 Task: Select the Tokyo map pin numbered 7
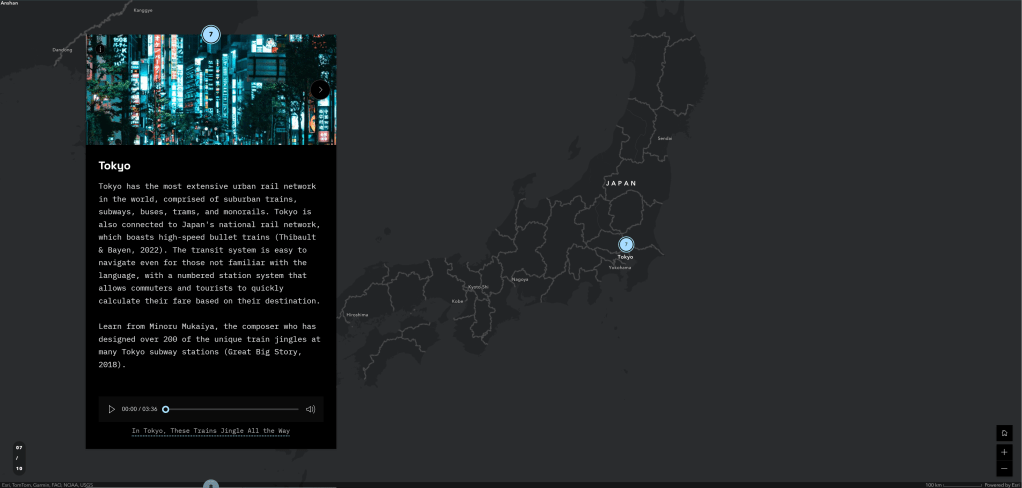pyautogui.click(x=626, y=244)
